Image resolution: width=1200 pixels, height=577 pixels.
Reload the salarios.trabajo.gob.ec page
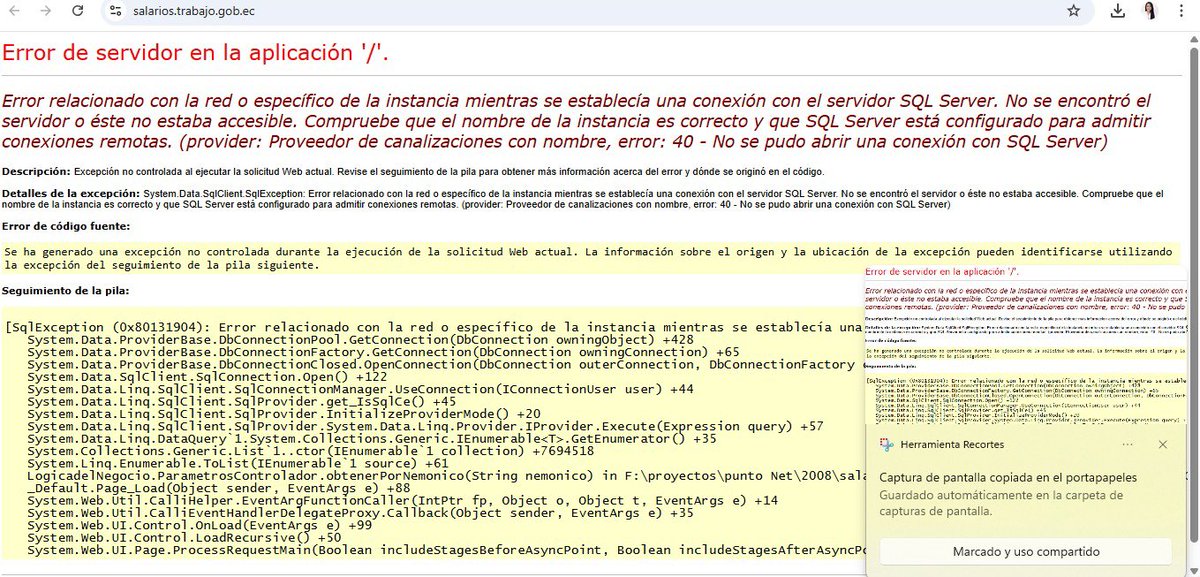[x=80, y=11]
